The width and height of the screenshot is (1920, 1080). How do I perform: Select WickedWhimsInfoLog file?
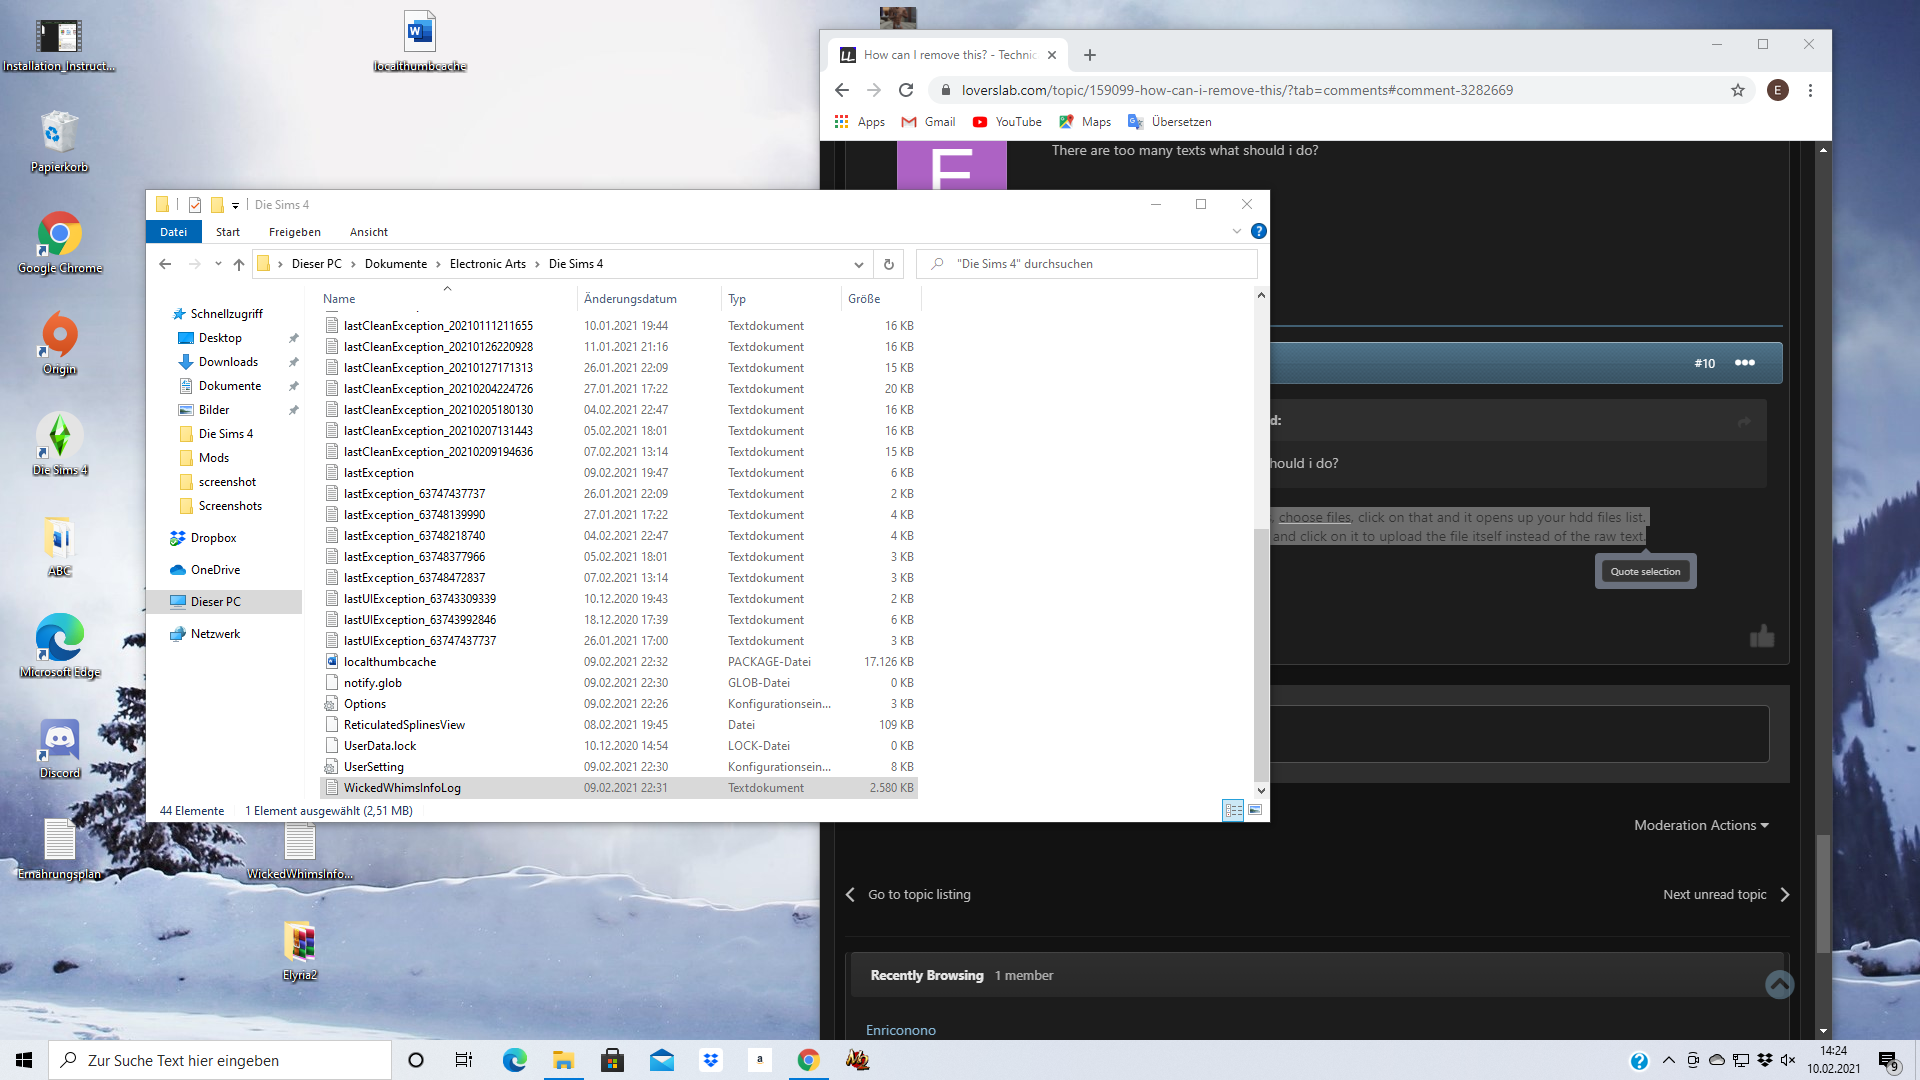click(x=618, y=788)
